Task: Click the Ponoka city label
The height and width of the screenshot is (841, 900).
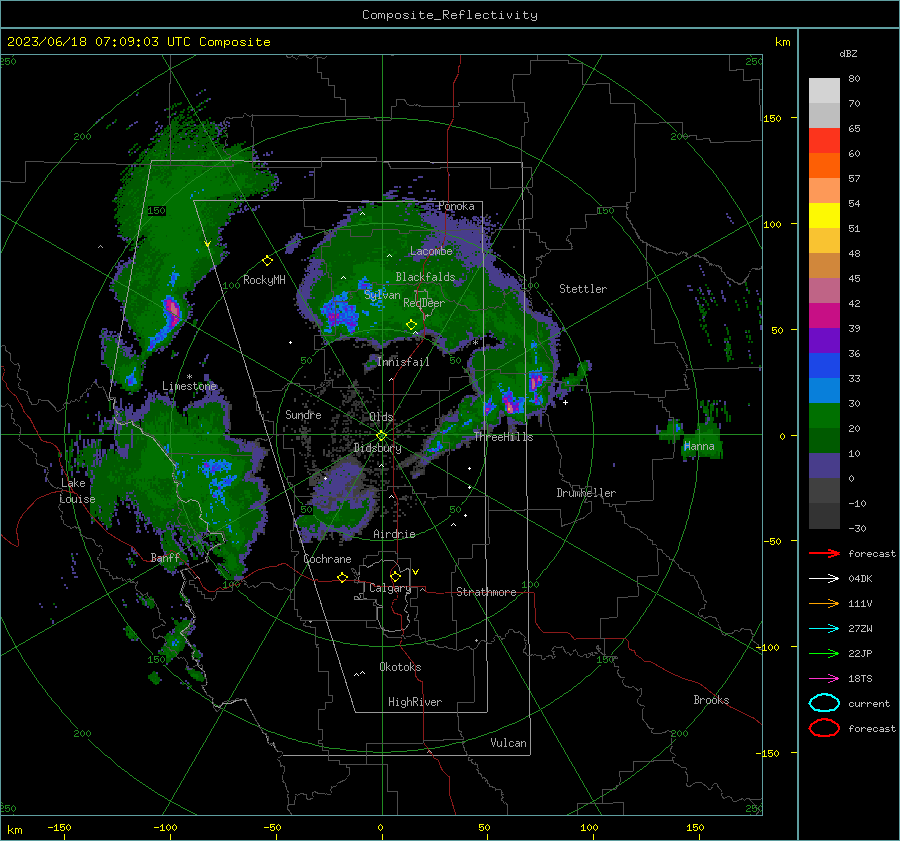Action: point(456,206)
